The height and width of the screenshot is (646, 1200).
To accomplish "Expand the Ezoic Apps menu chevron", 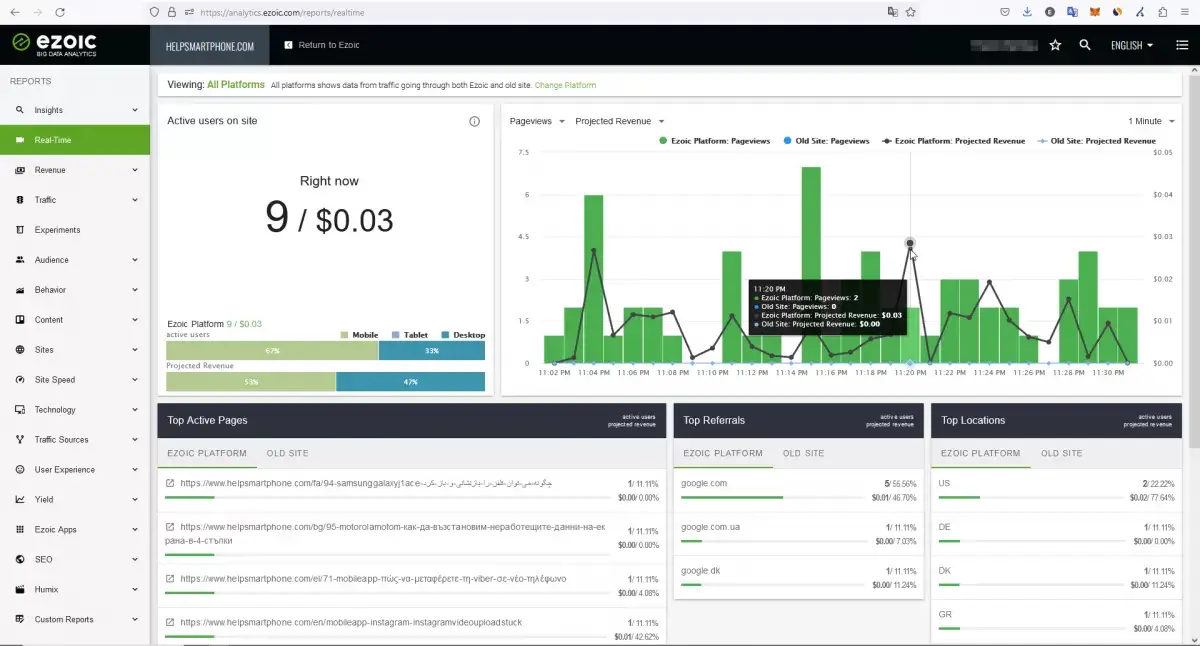I will 135,530.
